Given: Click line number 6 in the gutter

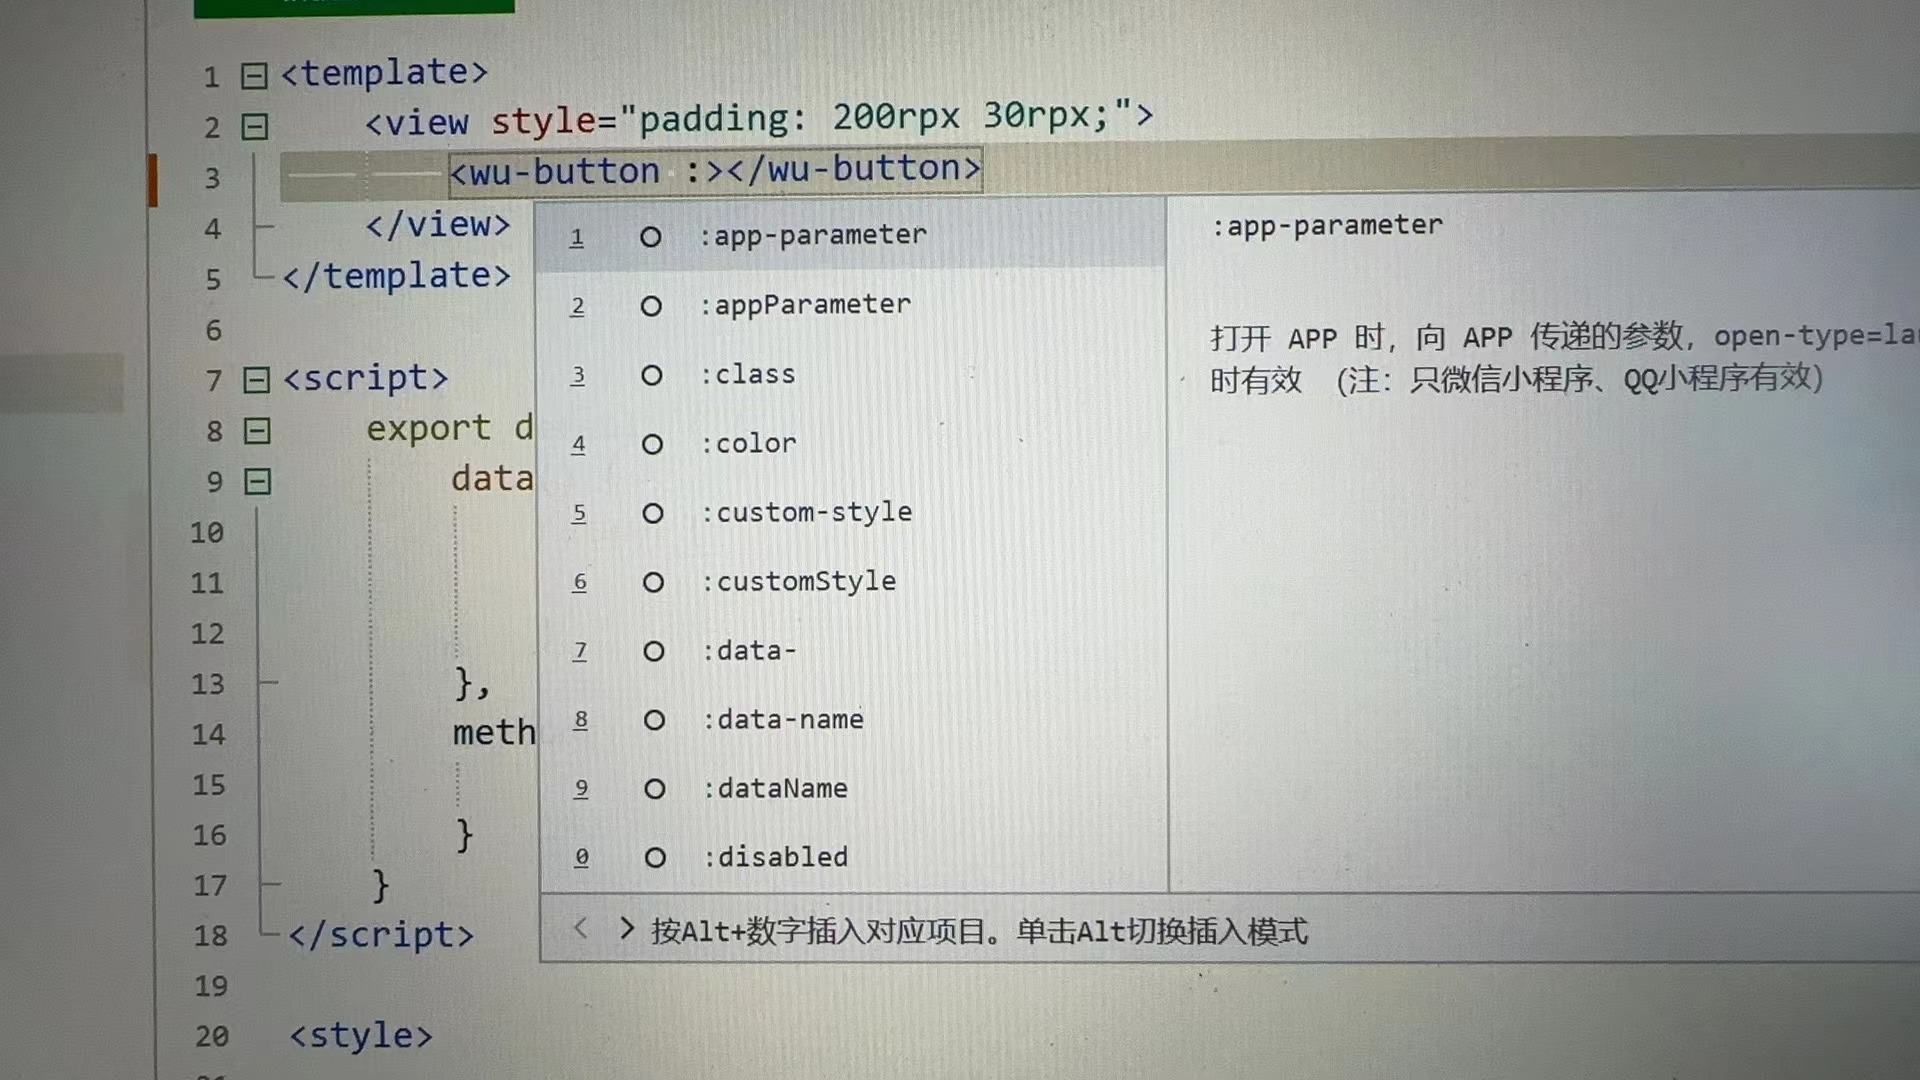Looking at the screenshot, I should point(213,331).
